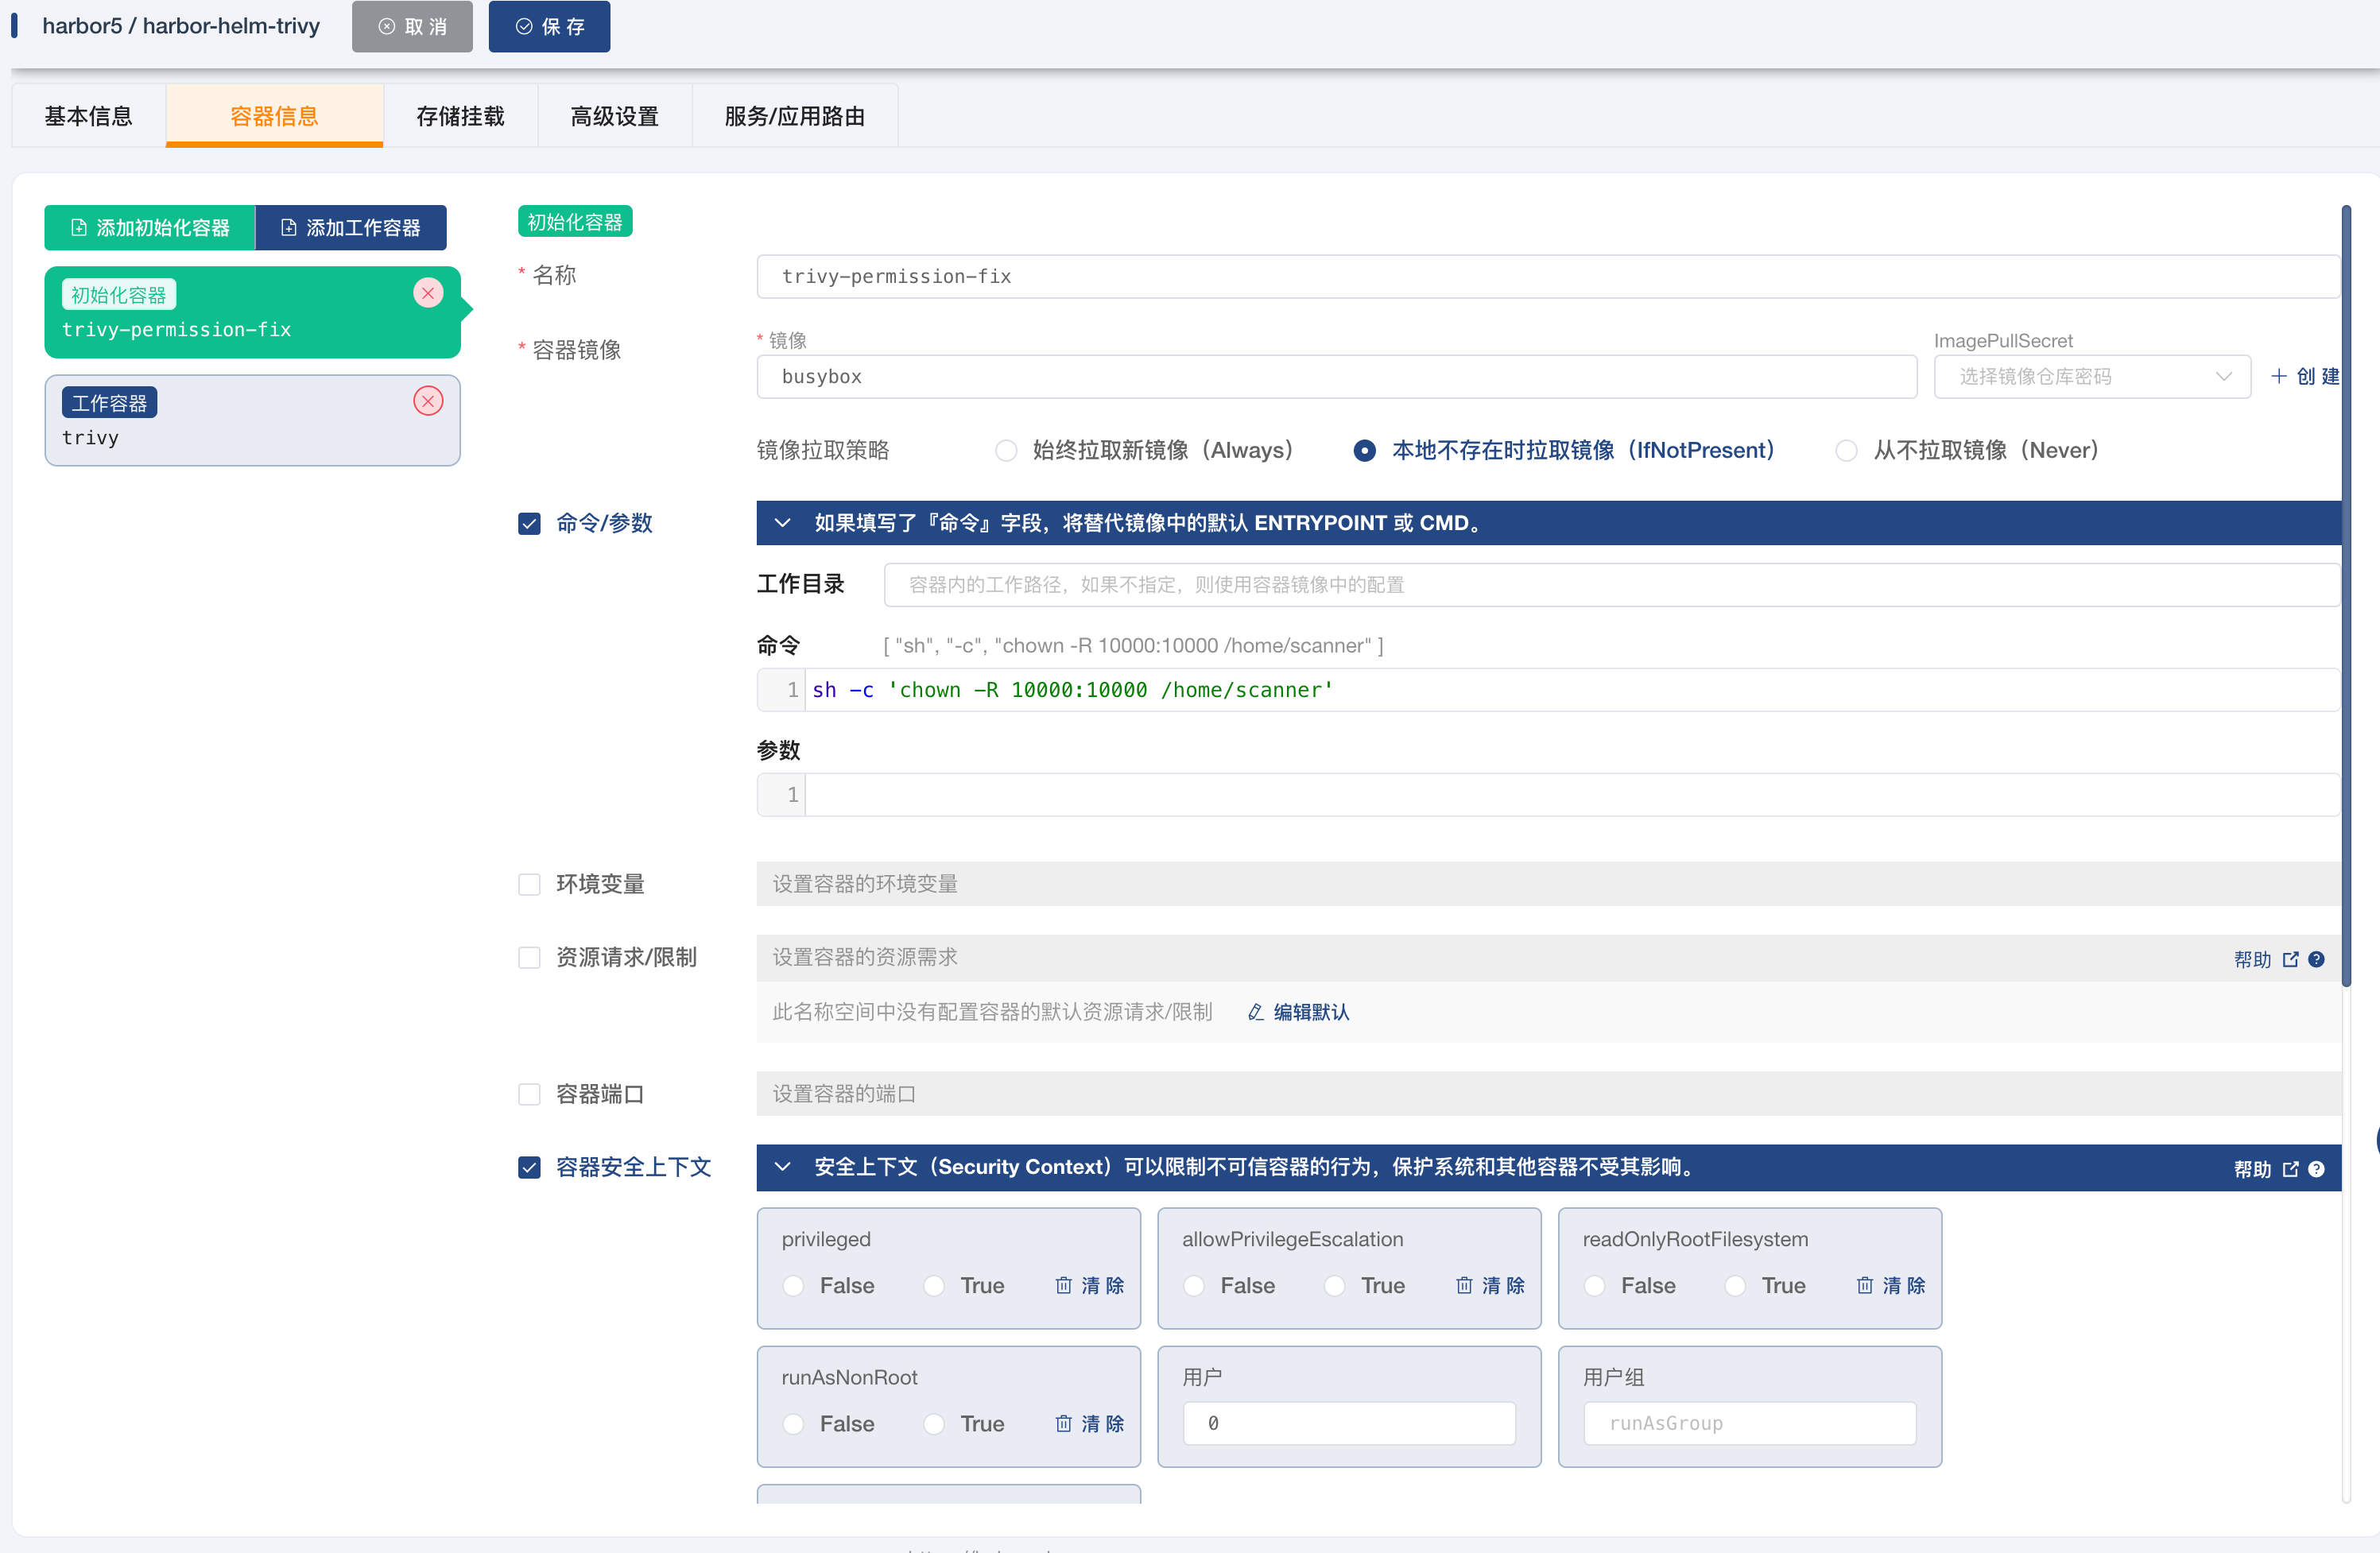The width and height of the screenshot is (2380, 1553).
Task: Click the edit default resource pencil icon
Action: pos(1256,1012)
